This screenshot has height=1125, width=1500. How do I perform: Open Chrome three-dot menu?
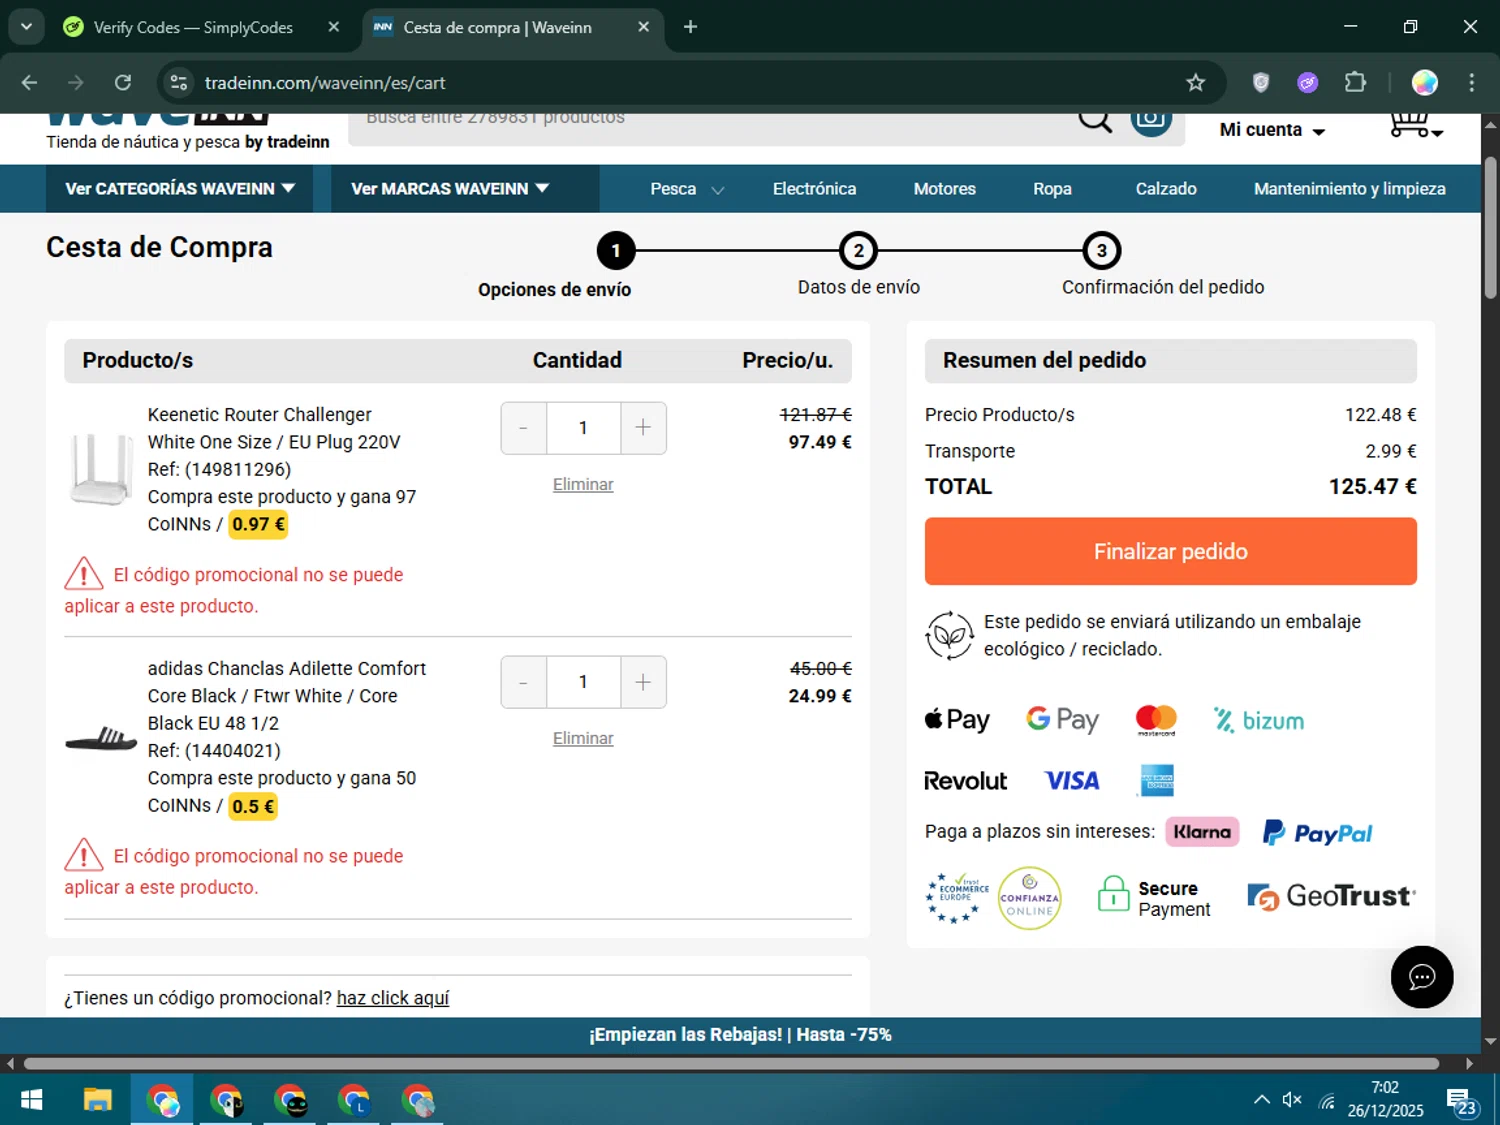[x=1471, y=83]
